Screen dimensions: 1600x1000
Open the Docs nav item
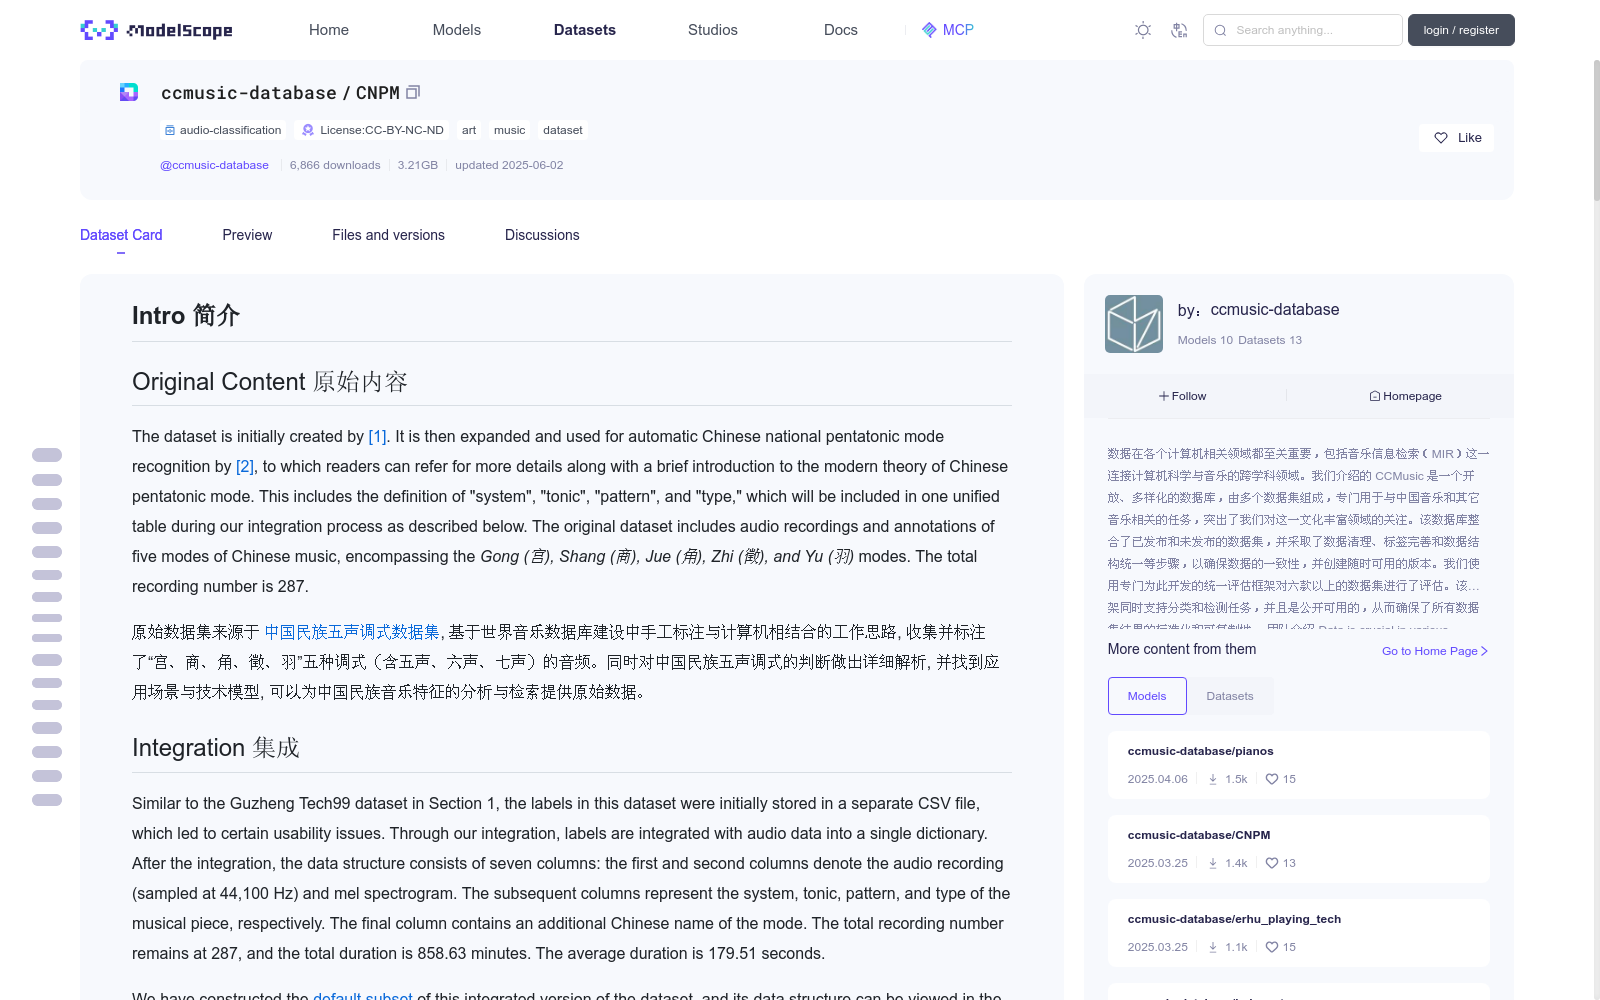coord(841,30)
